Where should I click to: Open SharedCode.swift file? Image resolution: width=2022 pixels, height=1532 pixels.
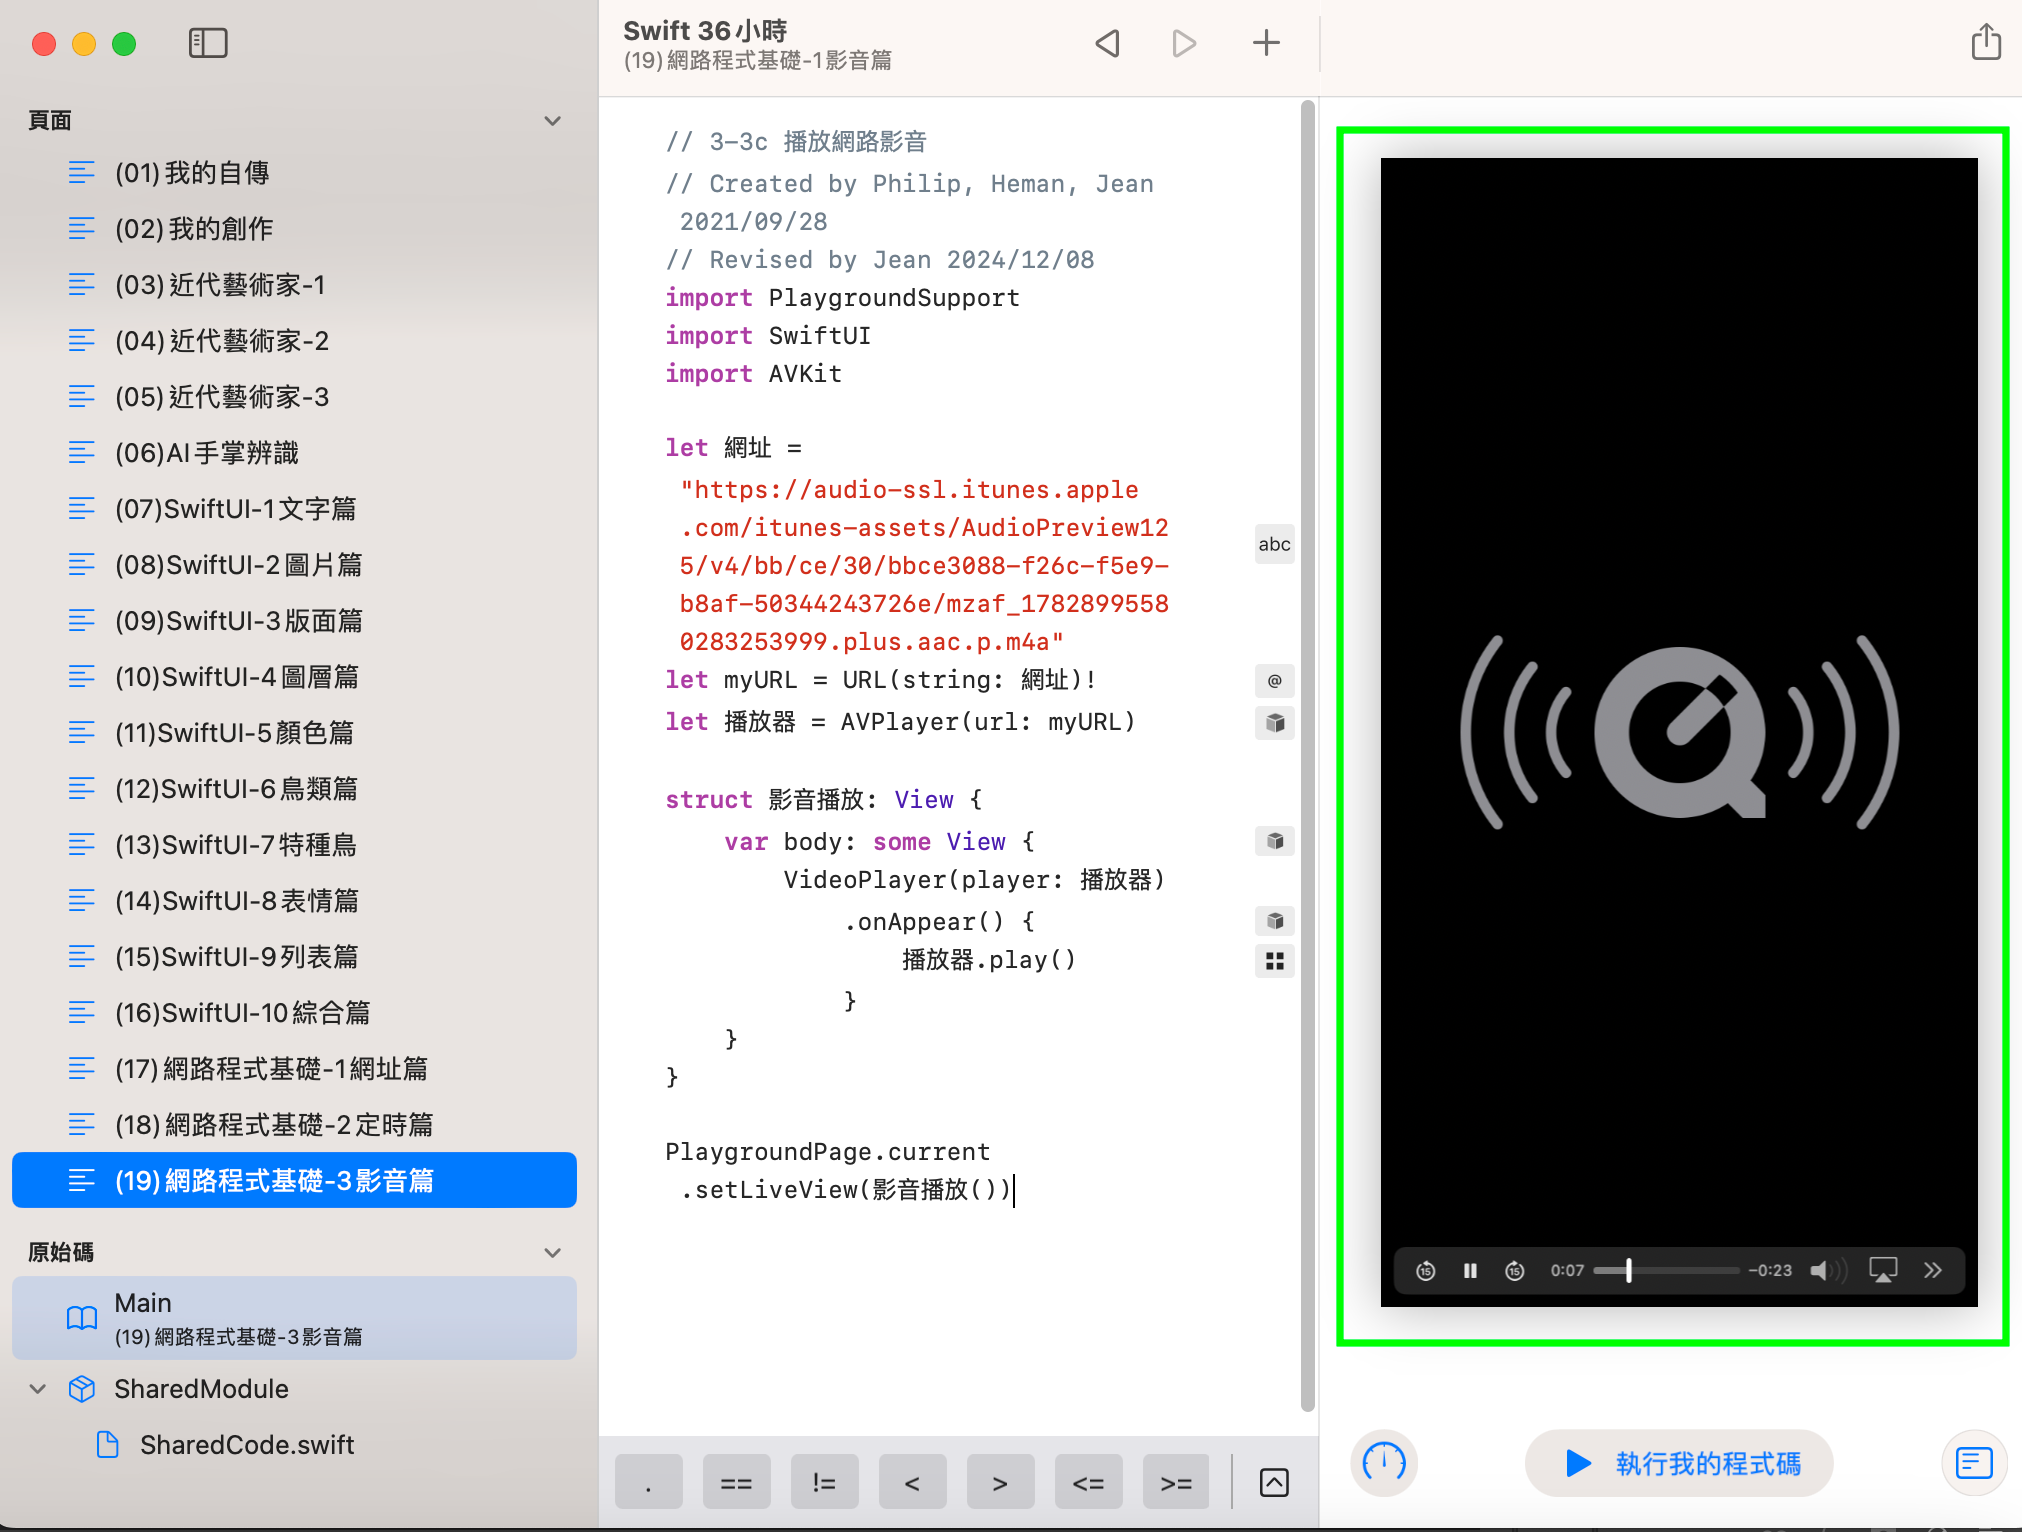pos(246,1445)
